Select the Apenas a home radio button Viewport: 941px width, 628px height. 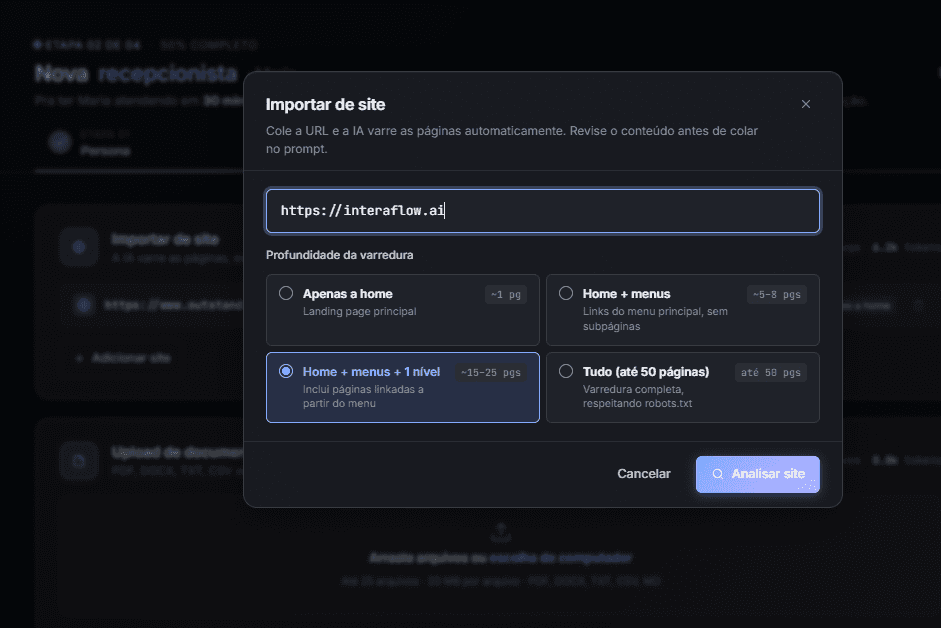pos(286,293)
